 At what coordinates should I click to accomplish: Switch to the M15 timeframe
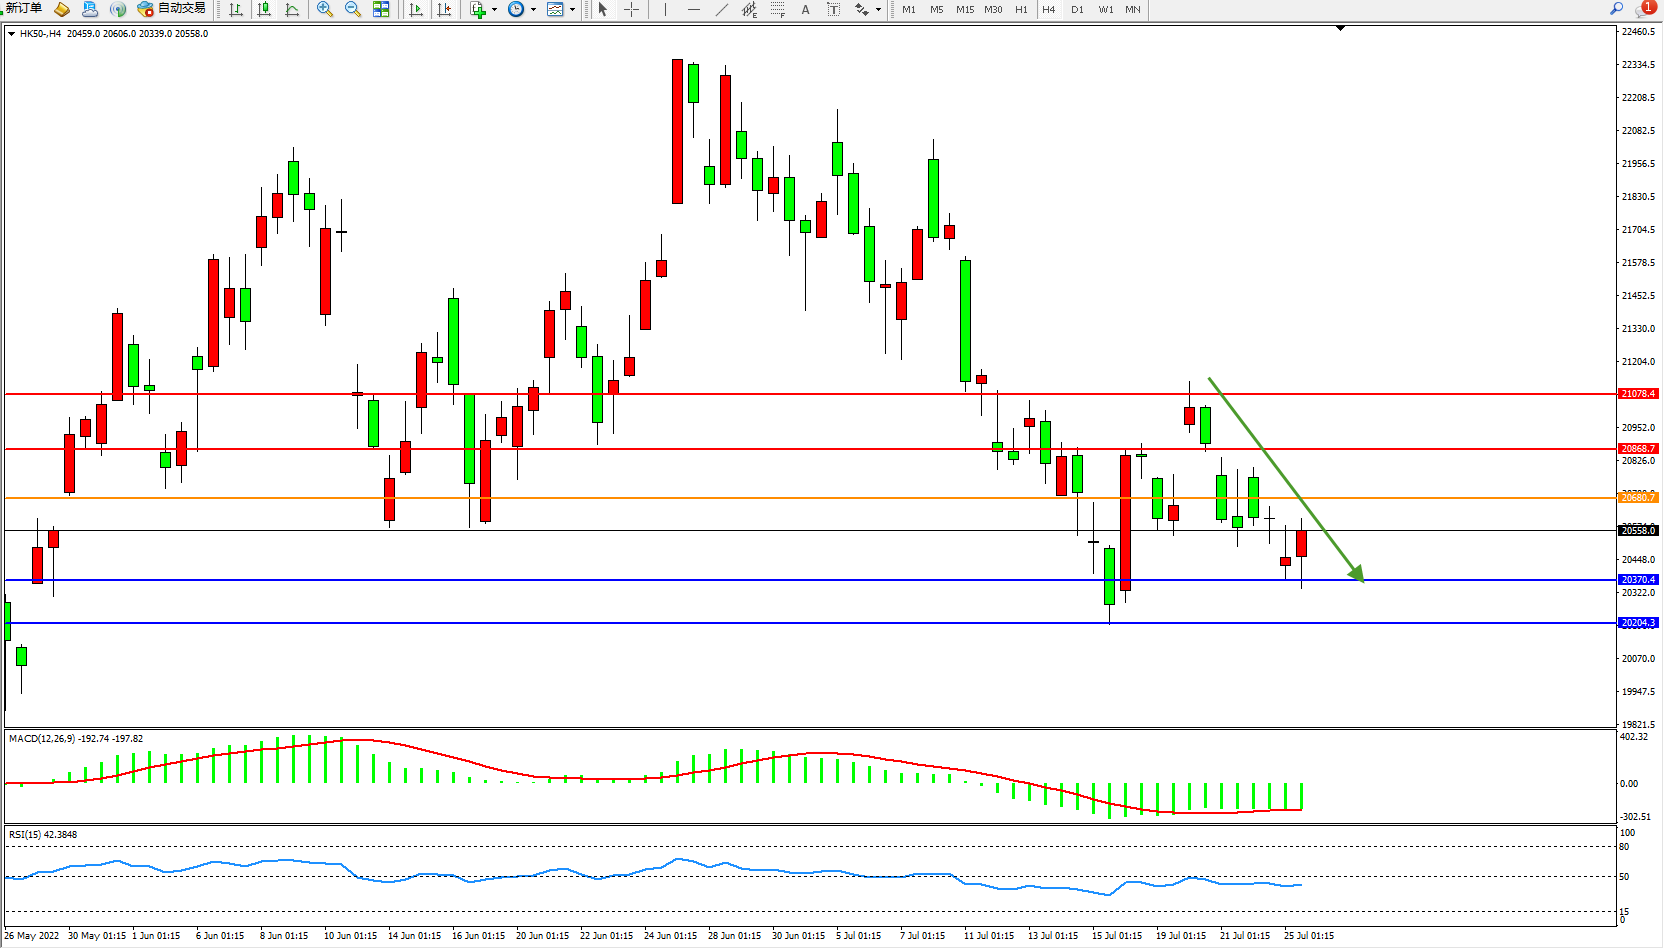point(964,9)
